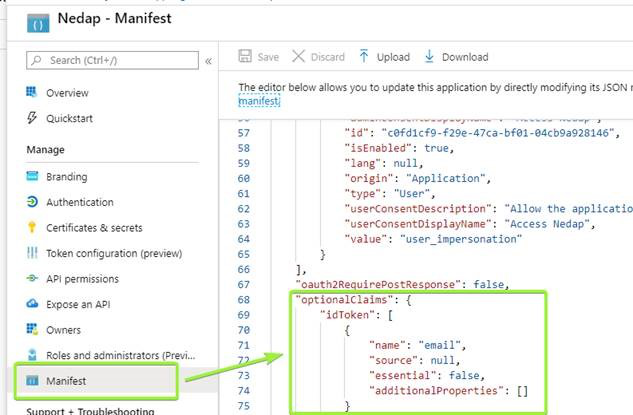Click the Discard X icon
This screenshot has width=633, height=415.
tap(298, 56)
